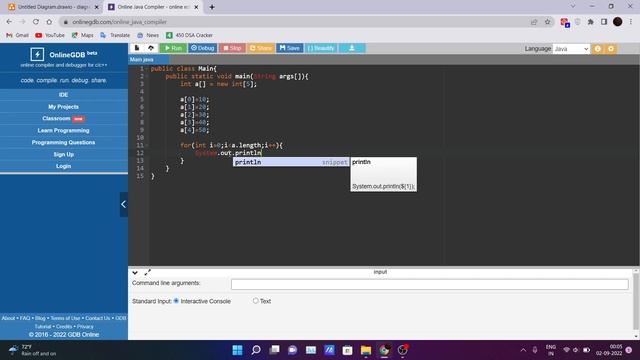The height and width of the screenshot is (360, 640).
Task: Open the IDE sidebar item
Action: pos(63,95)
